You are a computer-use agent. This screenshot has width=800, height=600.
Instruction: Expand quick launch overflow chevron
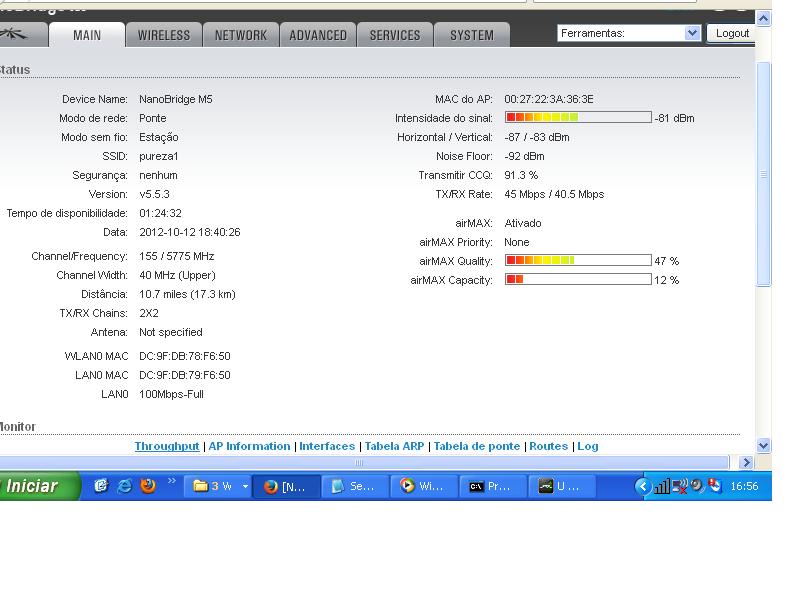point(171,481)
